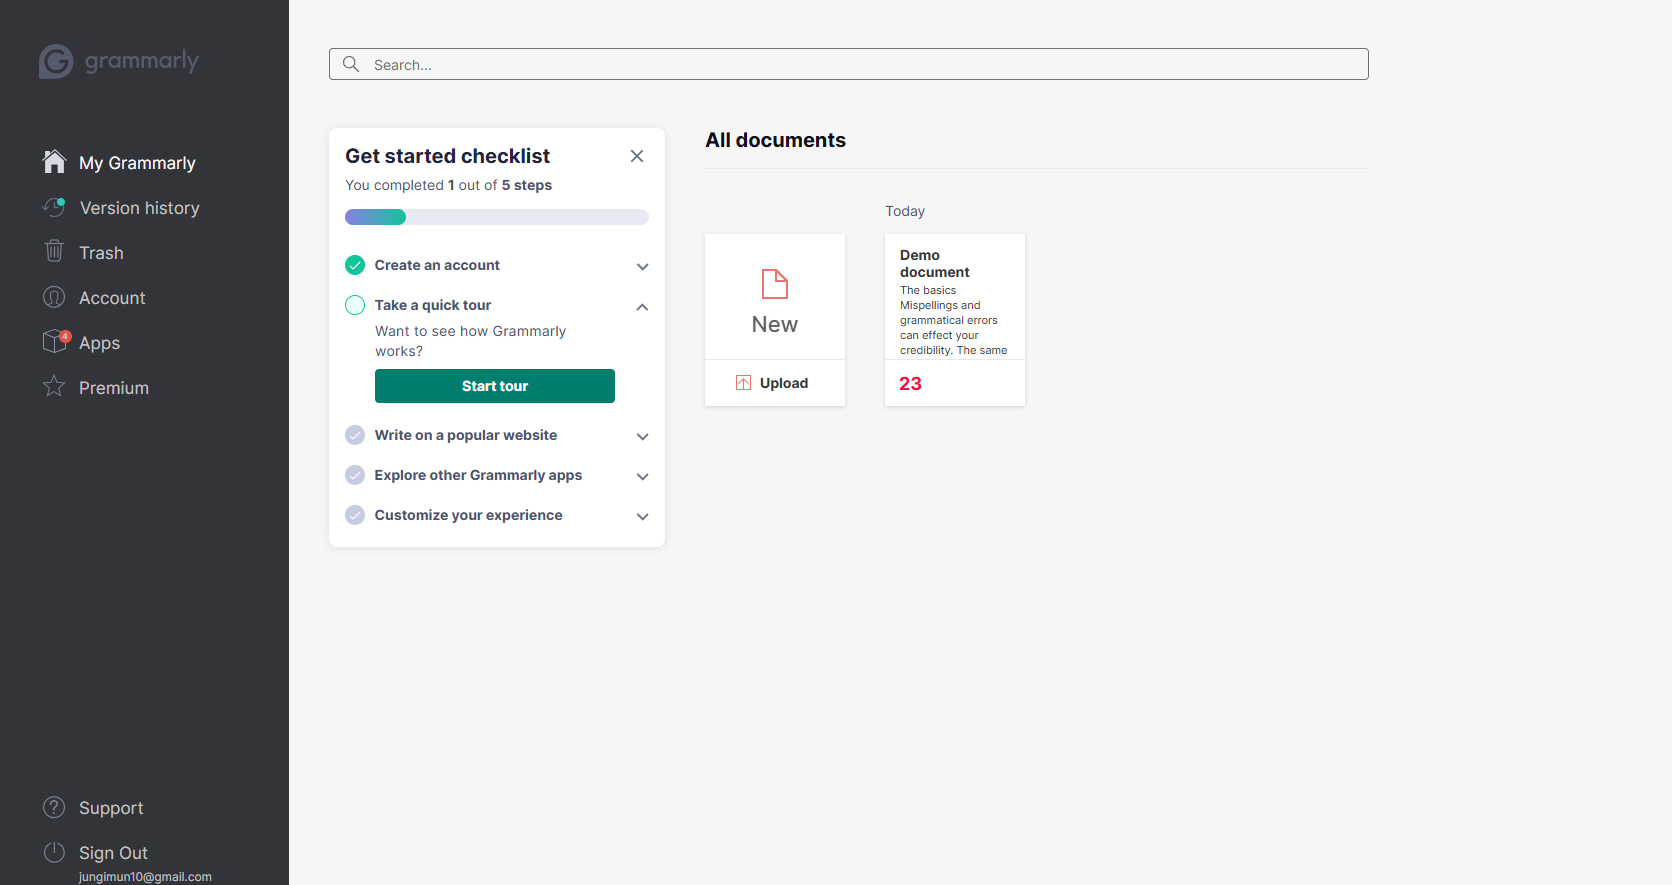Click 'You completed 1 out of 5 steps'
The image size is (1672, 885).
[448, 185]
